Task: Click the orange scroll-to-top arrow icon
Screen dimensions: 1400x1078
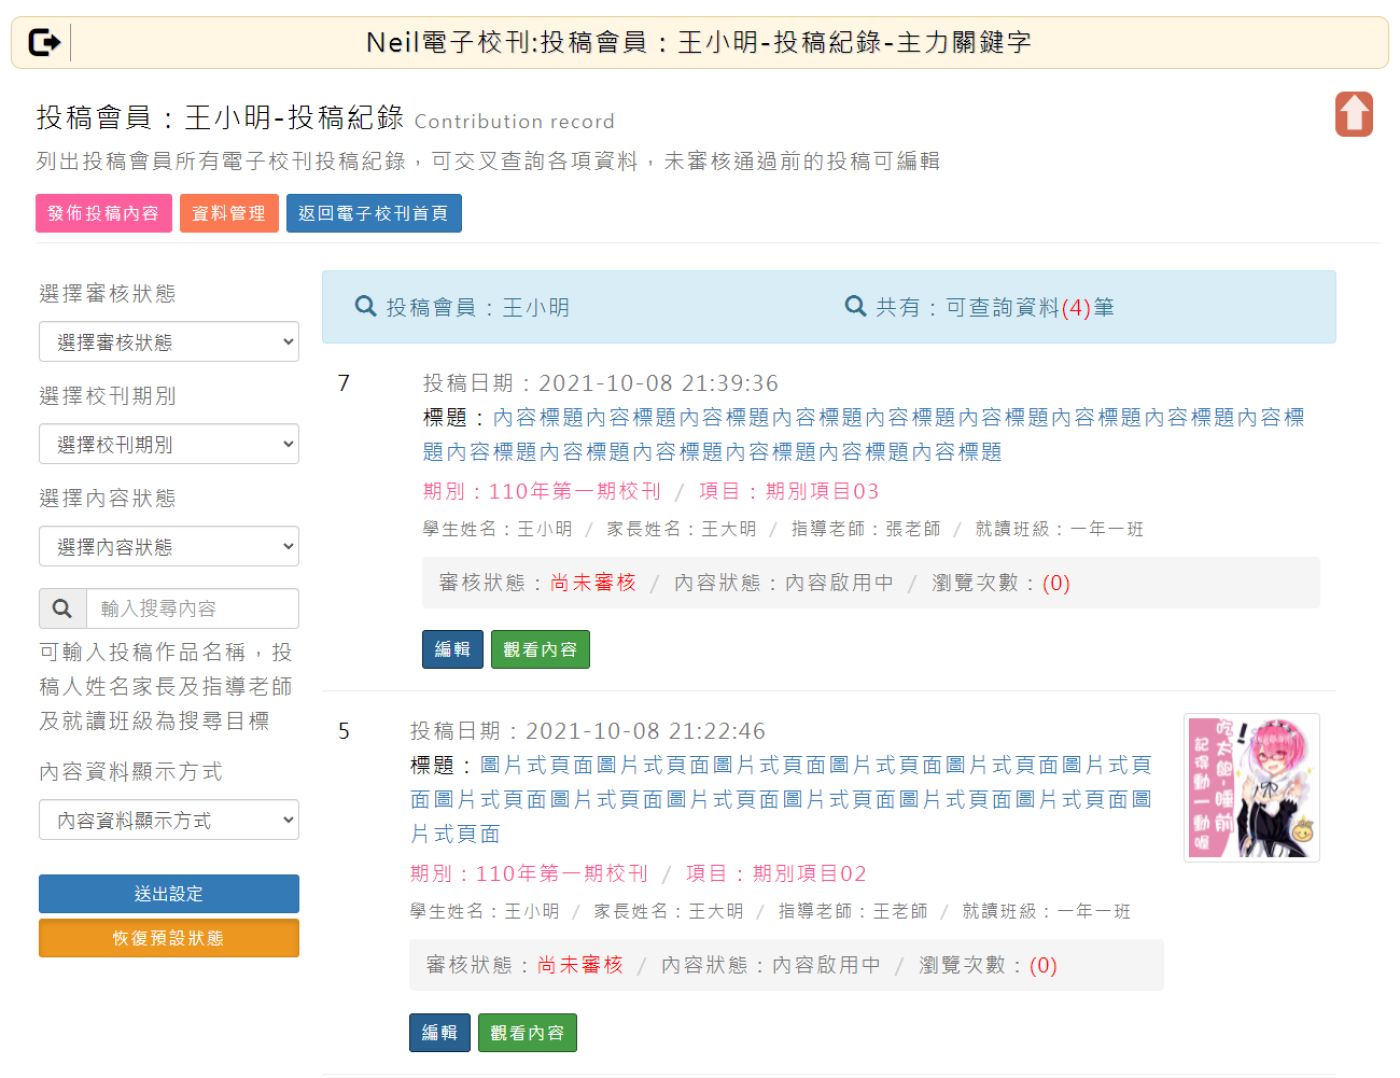Action: coord(1353,114)
